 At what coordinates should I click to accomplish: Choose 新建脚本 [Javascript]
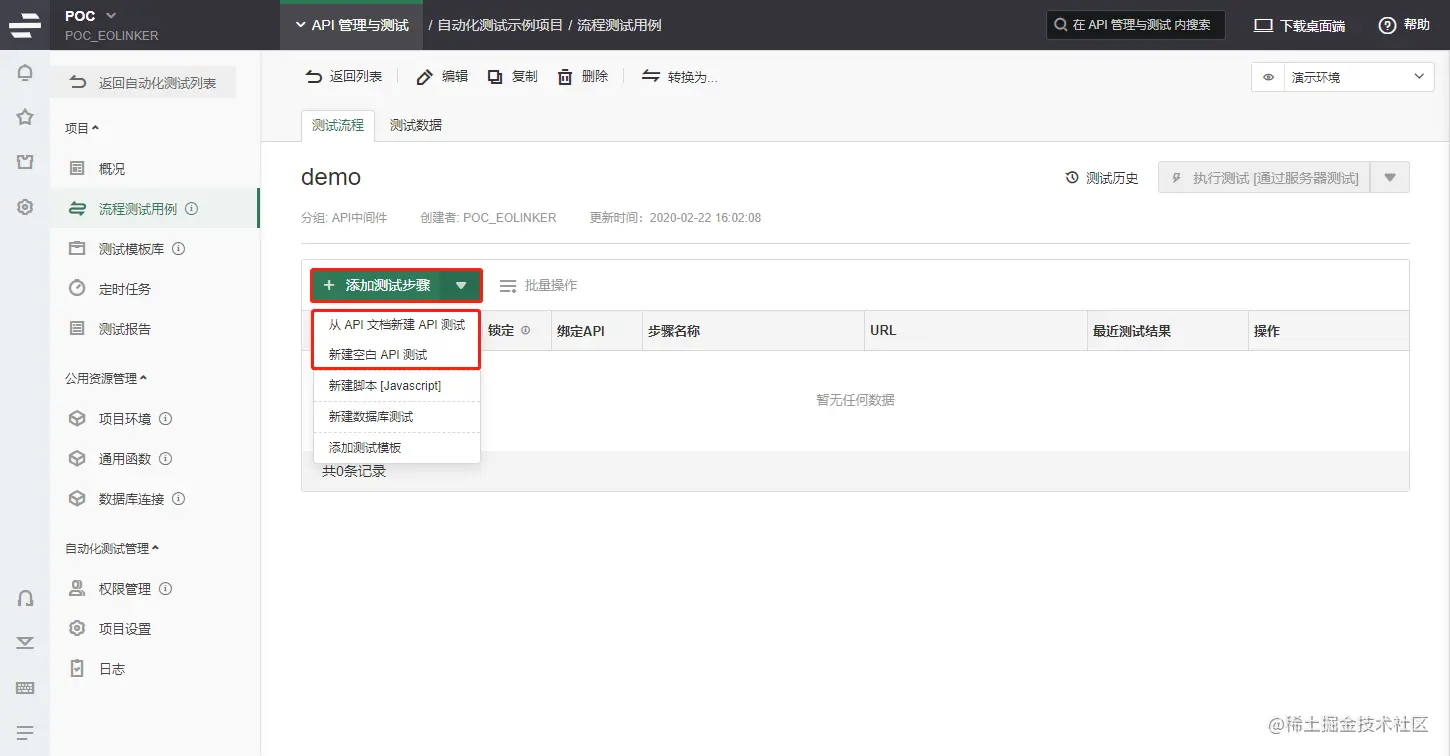pos(397,385)
